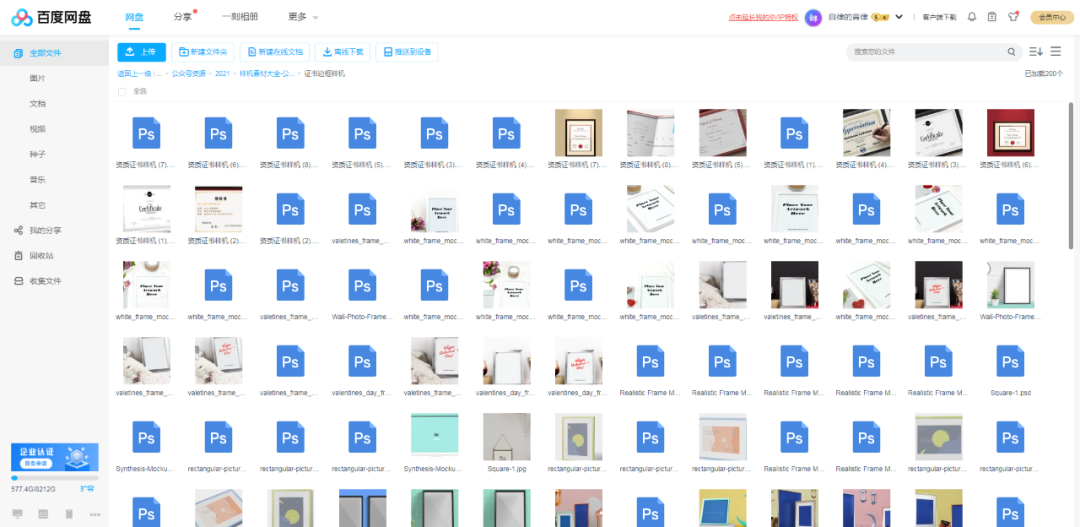Select PSD icon of 资质证书样机 (2)
Screen dimensions: 1080x527
point(291,209)
